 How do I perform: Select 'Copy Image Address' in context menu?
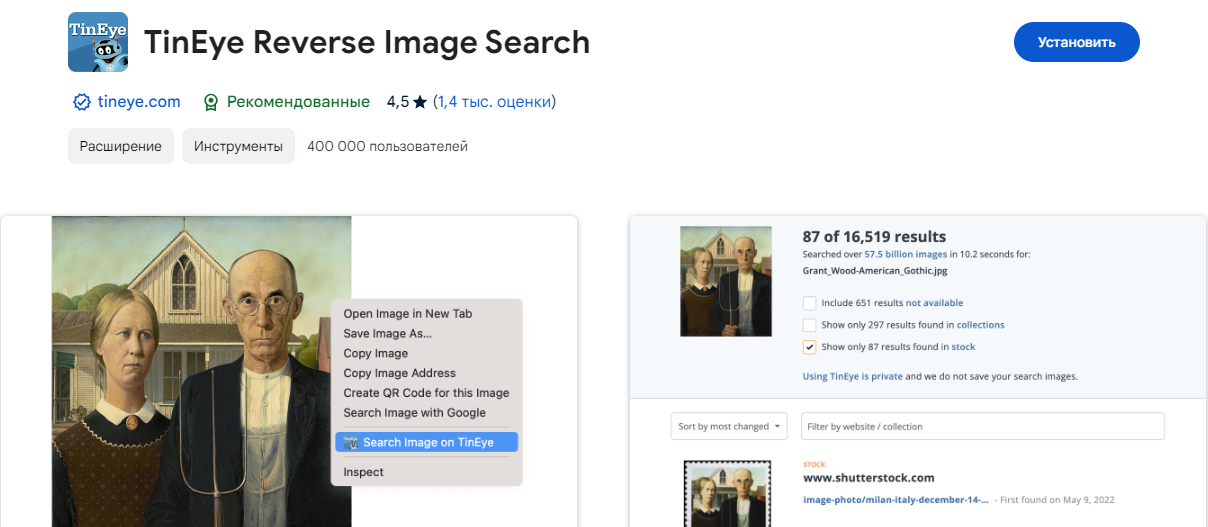(399, 373)
